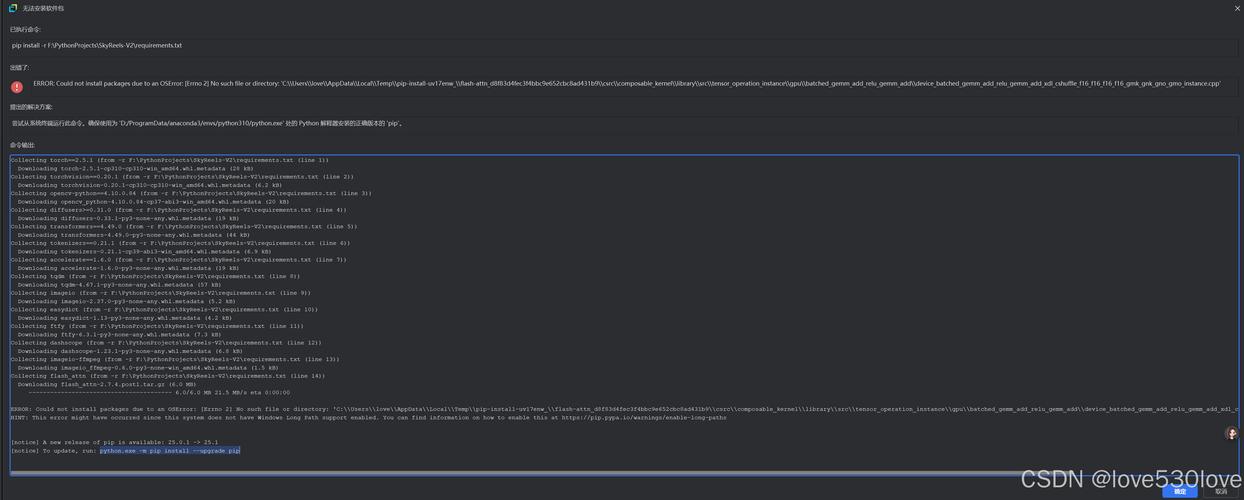1244x500 pixels.
Task: Click the 'Collecting accelerate==1.6.0' output line
Action: [178, 260]
